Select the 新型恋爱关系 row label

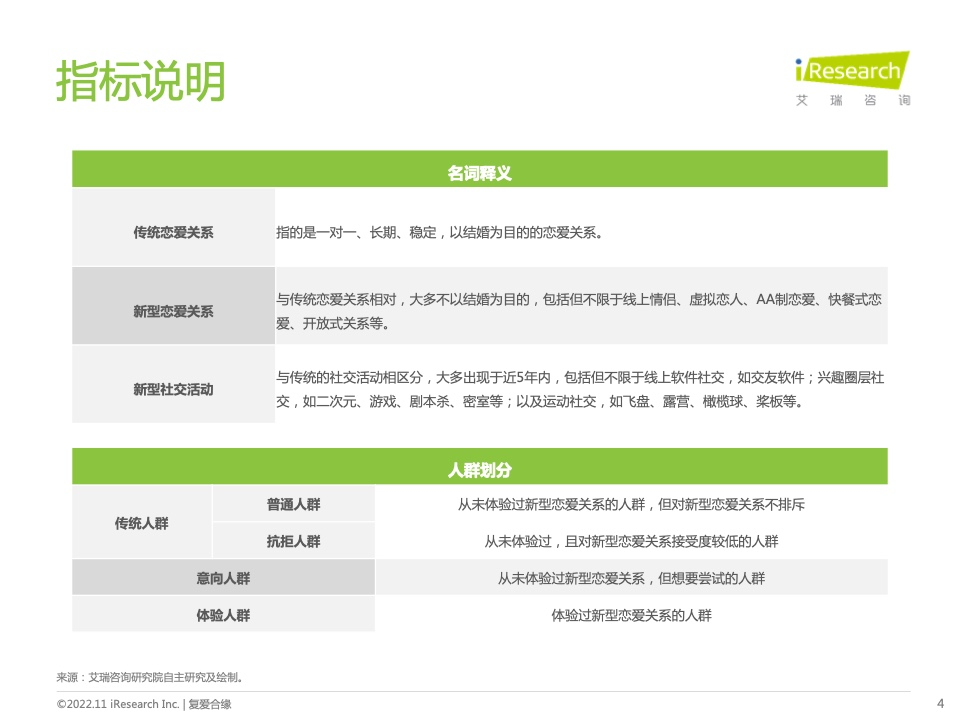tap(173, 306)
